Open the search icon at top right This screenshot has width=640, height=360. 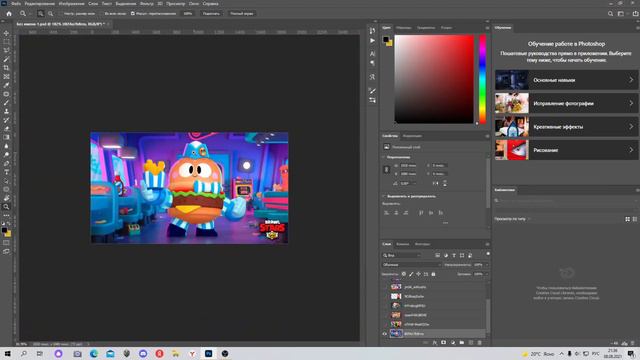coord(610,13)
